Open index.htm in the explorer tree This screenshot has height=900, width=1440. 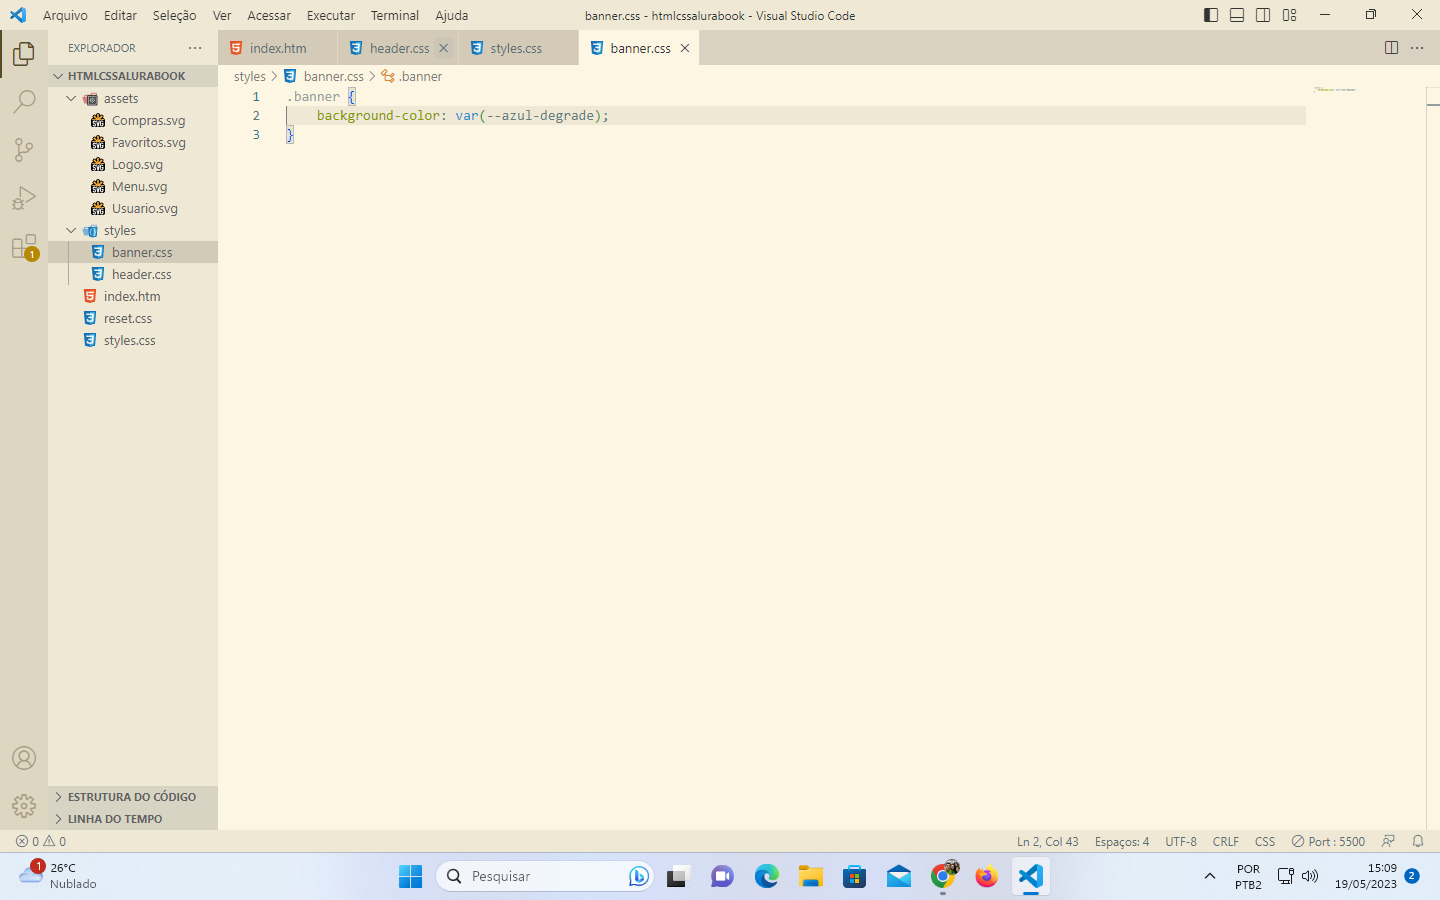point(133,296)
